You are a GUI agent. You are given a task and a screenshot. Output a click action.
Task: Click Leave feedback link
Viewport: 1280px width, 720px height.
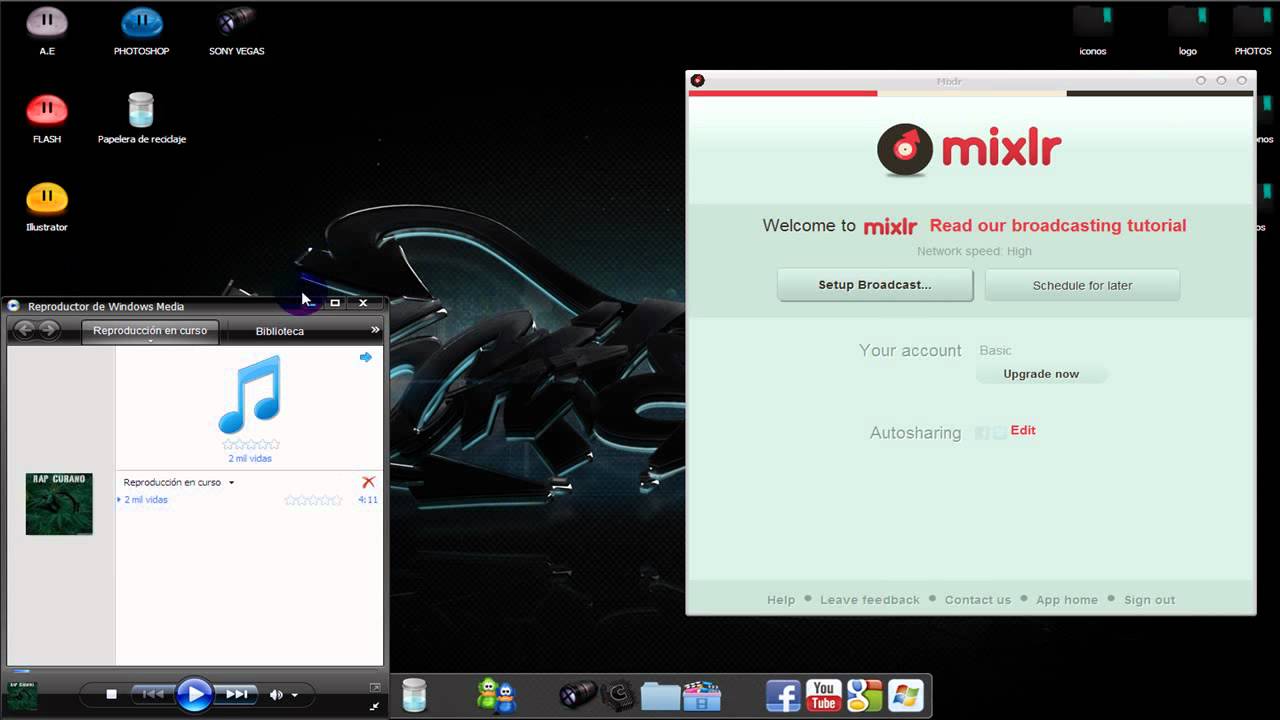pos(870,600)
